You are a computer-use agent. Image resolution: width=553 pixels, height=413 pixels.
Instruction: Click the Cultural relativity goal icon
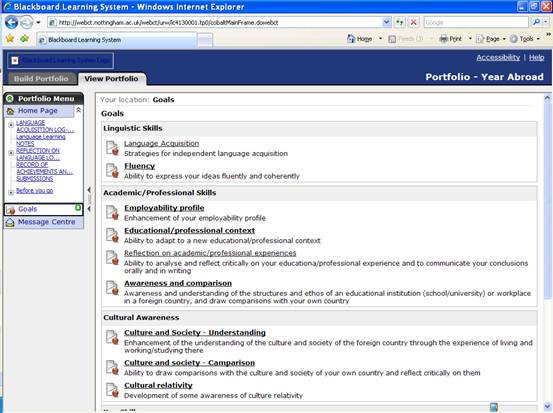113,390
